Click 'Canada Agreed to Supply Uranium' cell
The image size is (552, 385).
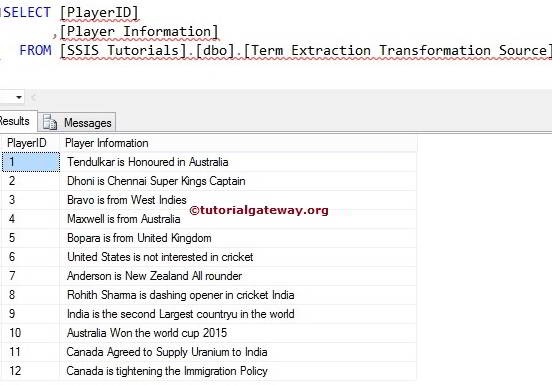238,352
